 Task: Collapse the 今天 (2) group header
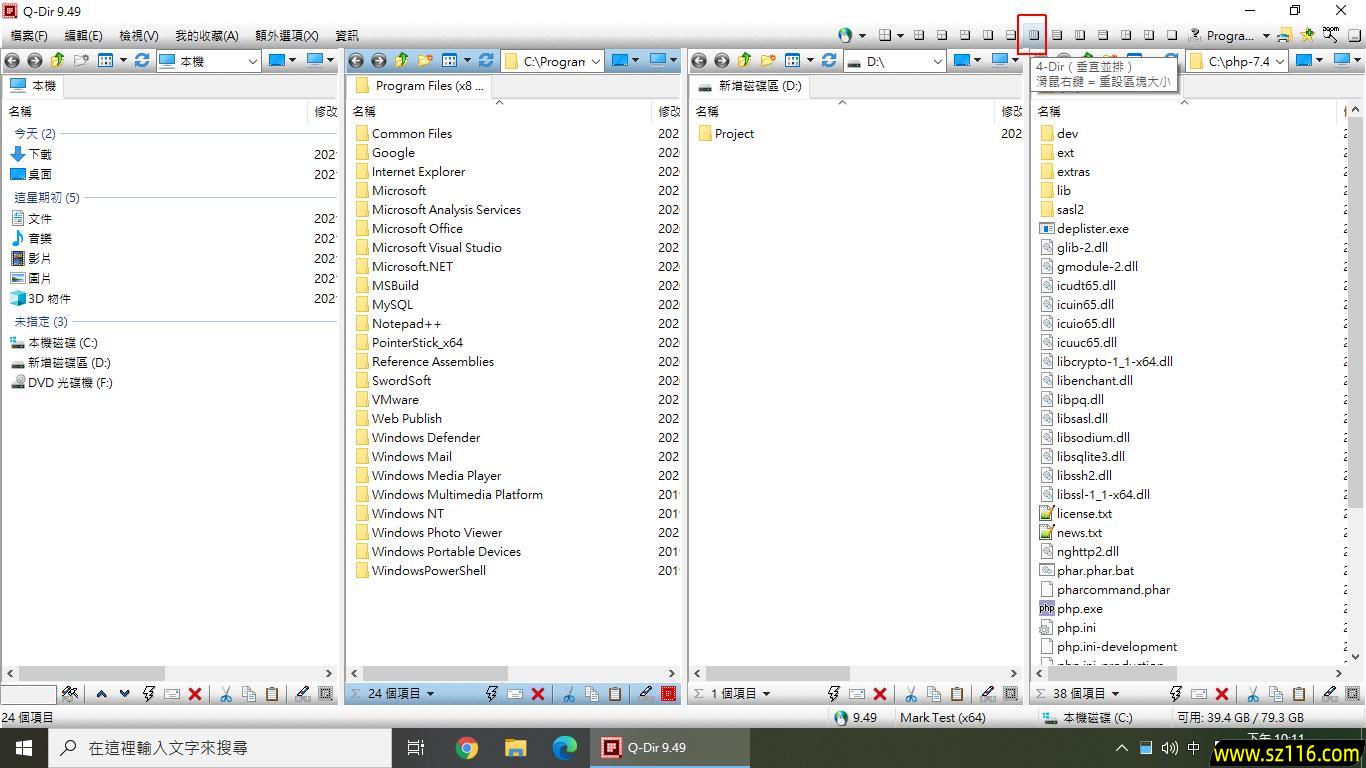click(35, 133)
